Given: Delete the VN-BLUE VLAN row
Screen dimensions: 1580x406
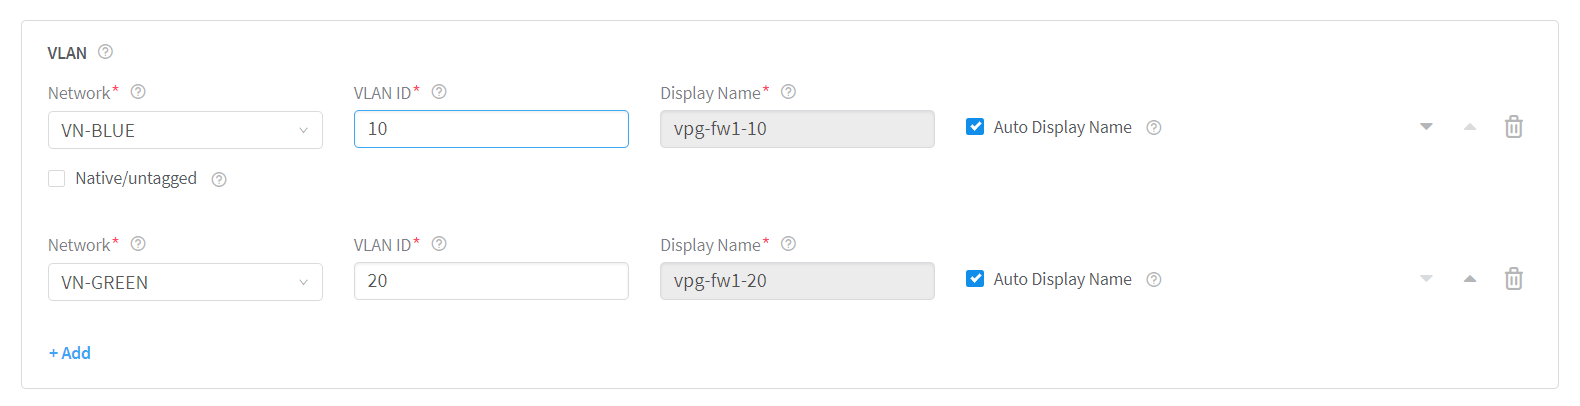Looking at the screenshot, I should (x=1513, y=127).
